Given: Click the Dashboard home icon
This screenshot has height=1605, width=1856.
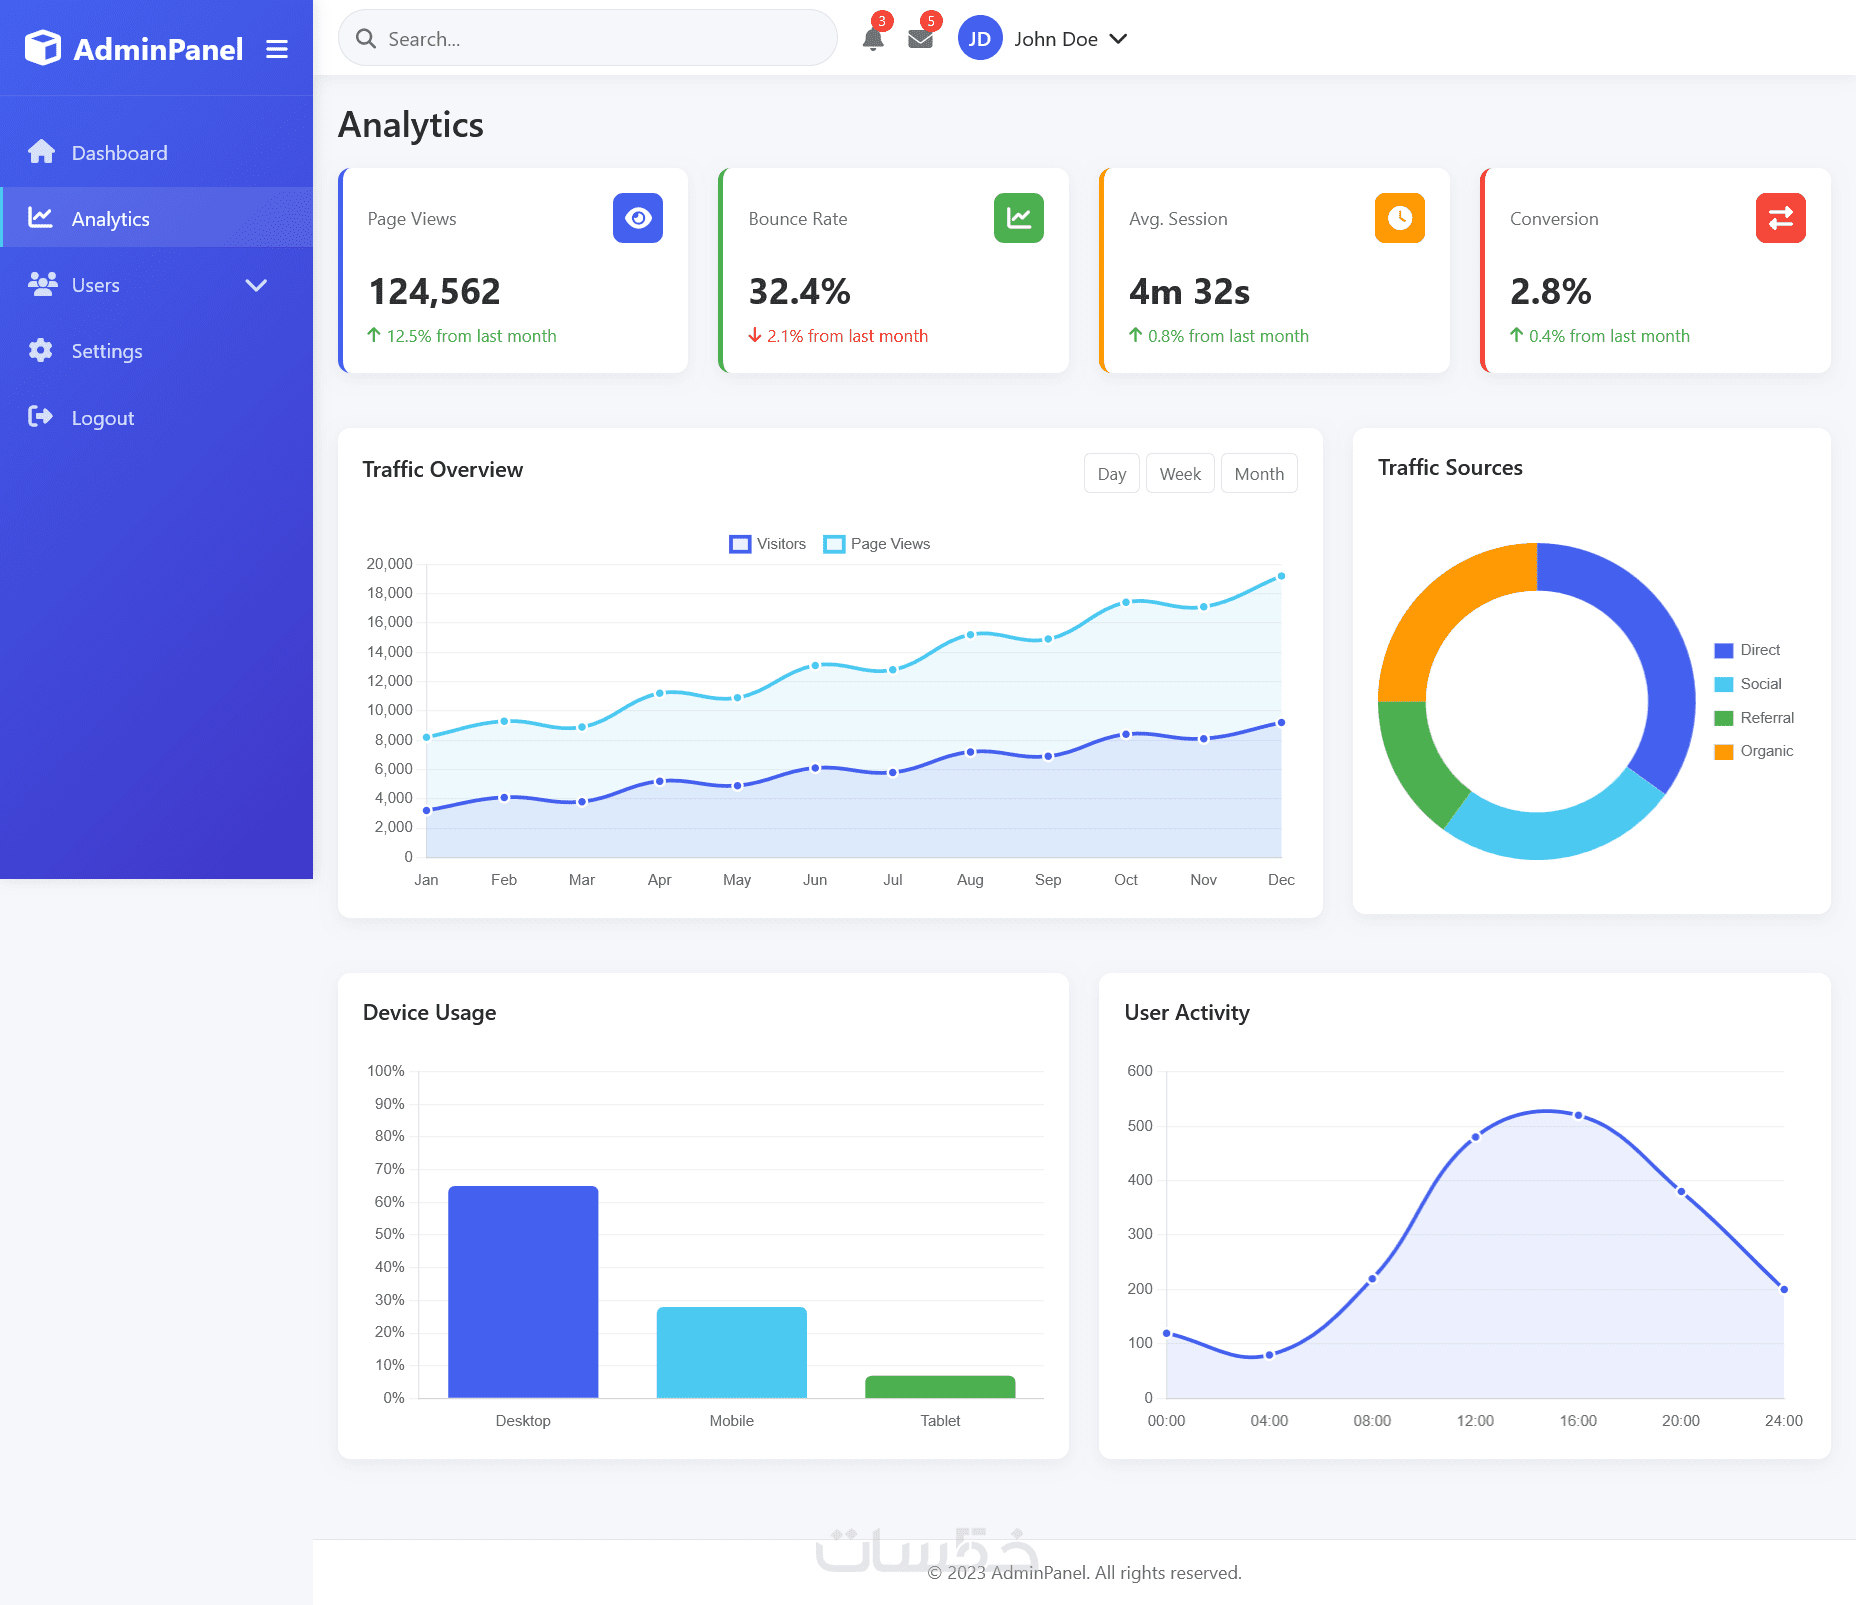Looking at the screenshot, I should pyautogui.click(x=41, y=152).
